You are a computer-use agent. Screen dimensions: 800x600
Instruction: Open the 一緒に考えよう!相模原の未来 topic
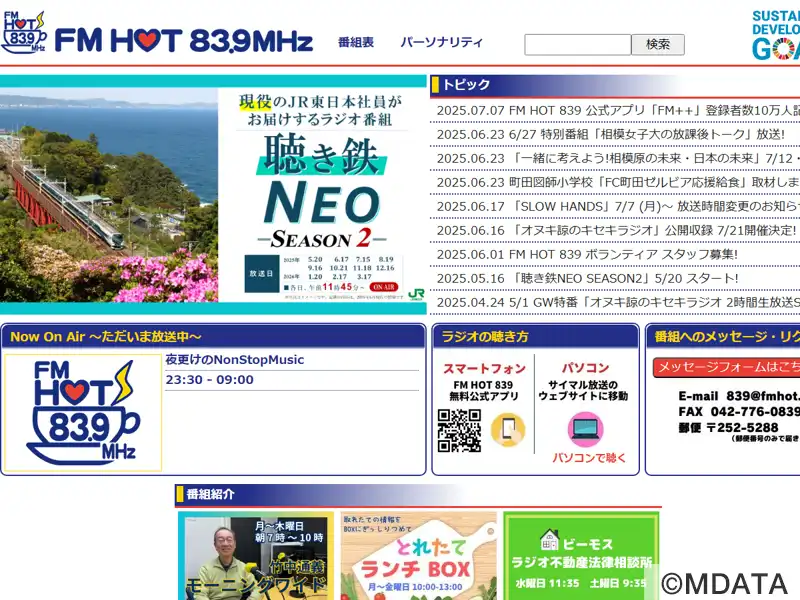(x=618, y=158)
